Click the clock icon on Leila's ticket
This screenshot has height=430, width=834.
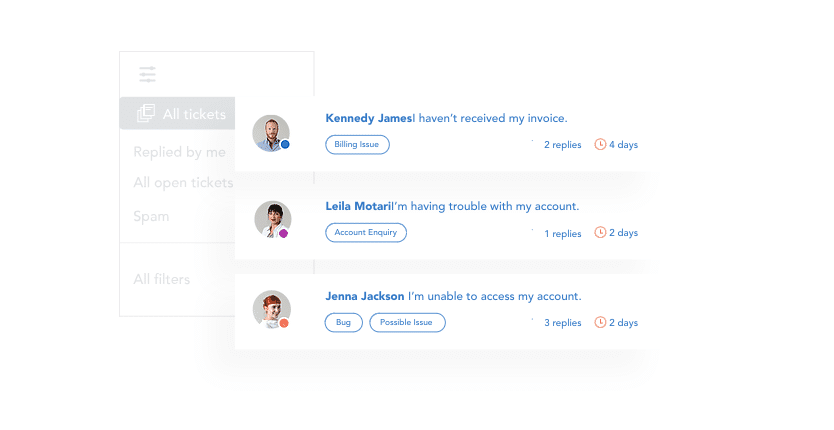(600, 232)
